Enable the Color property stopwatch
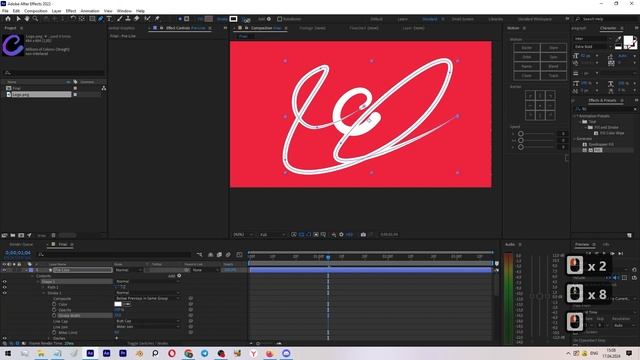The image size is (640, 360). tap(54, 304)
